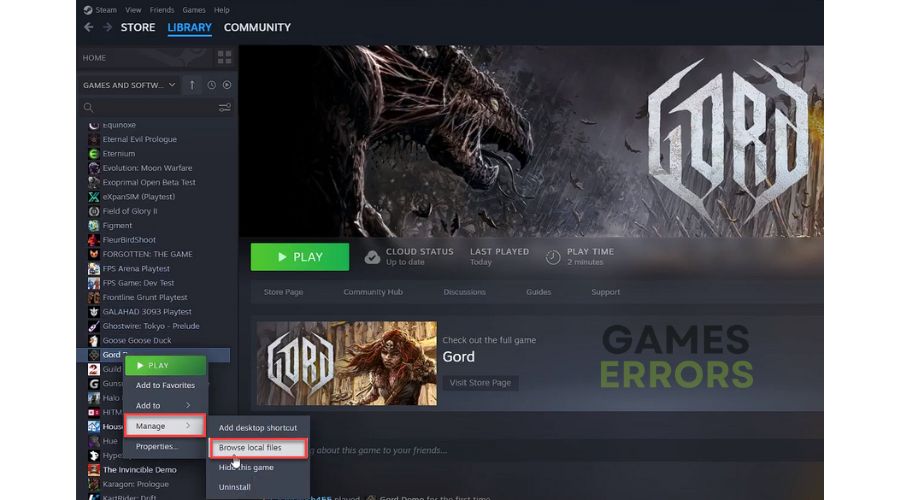Click the back navigation arrow
Screen dimensions: 900x500
point(88,27)
